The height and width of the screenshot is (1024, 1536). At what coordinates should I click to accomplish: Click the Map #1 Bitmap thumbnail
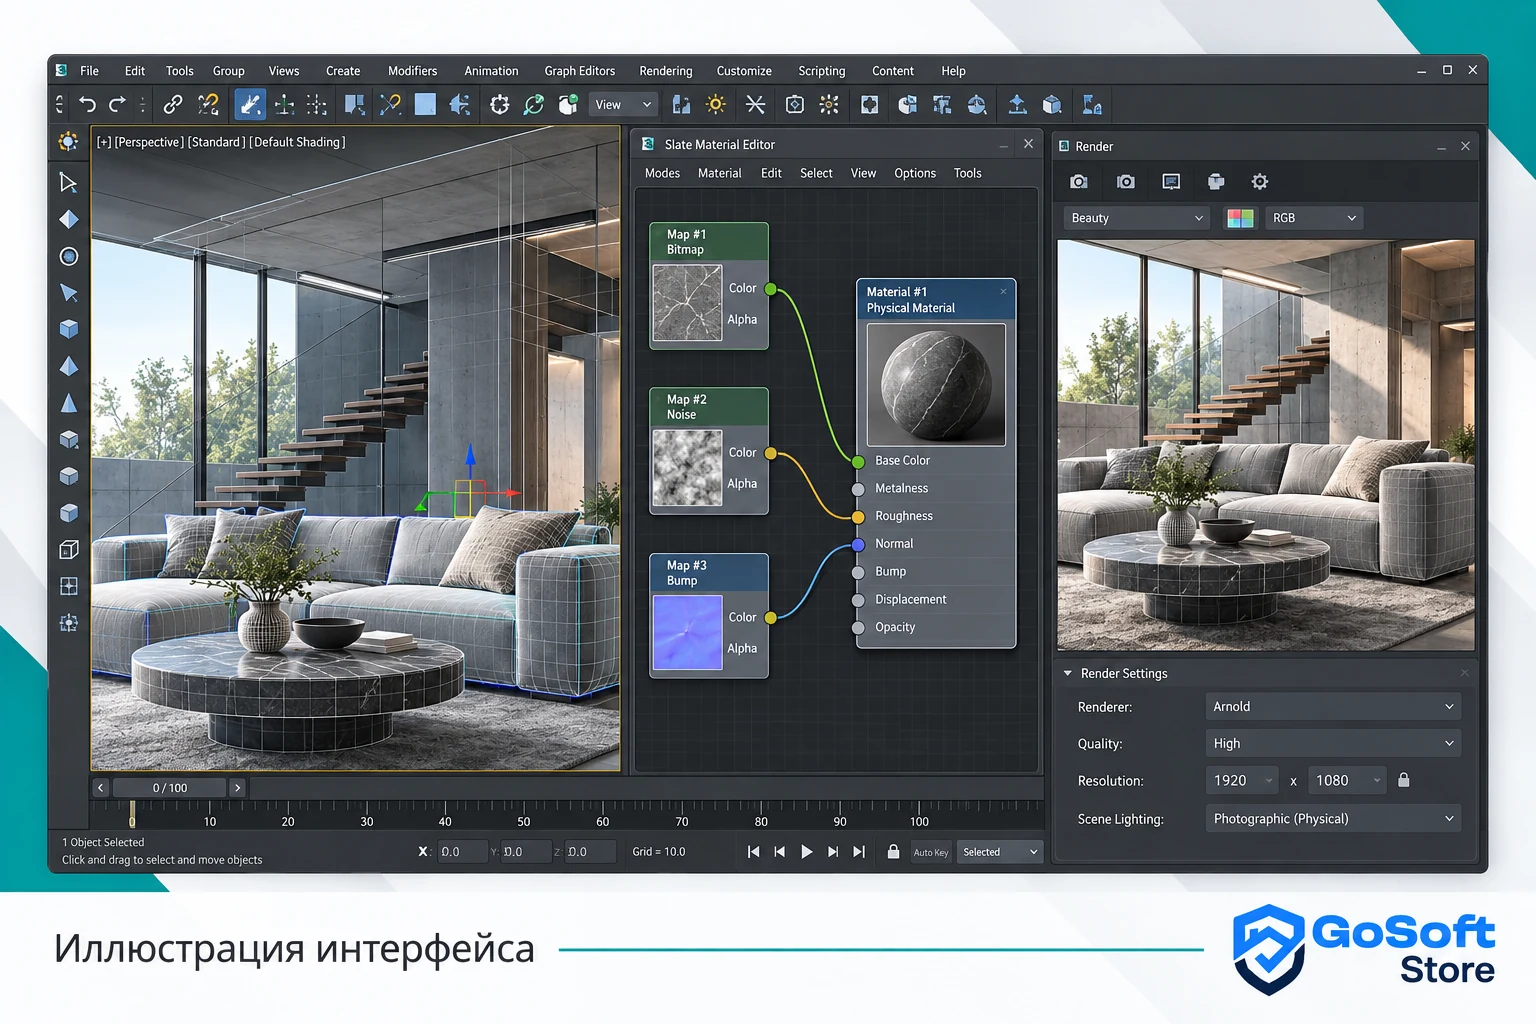(x=687, y=303)
